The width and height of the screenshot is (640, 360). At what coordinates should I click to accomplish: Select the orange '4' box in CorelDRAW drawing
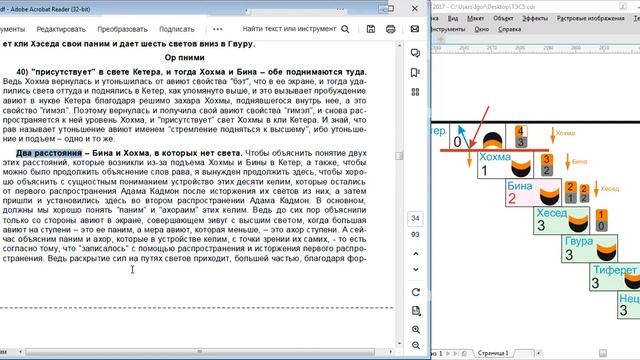pyautogui.click(x=520, y=131)
